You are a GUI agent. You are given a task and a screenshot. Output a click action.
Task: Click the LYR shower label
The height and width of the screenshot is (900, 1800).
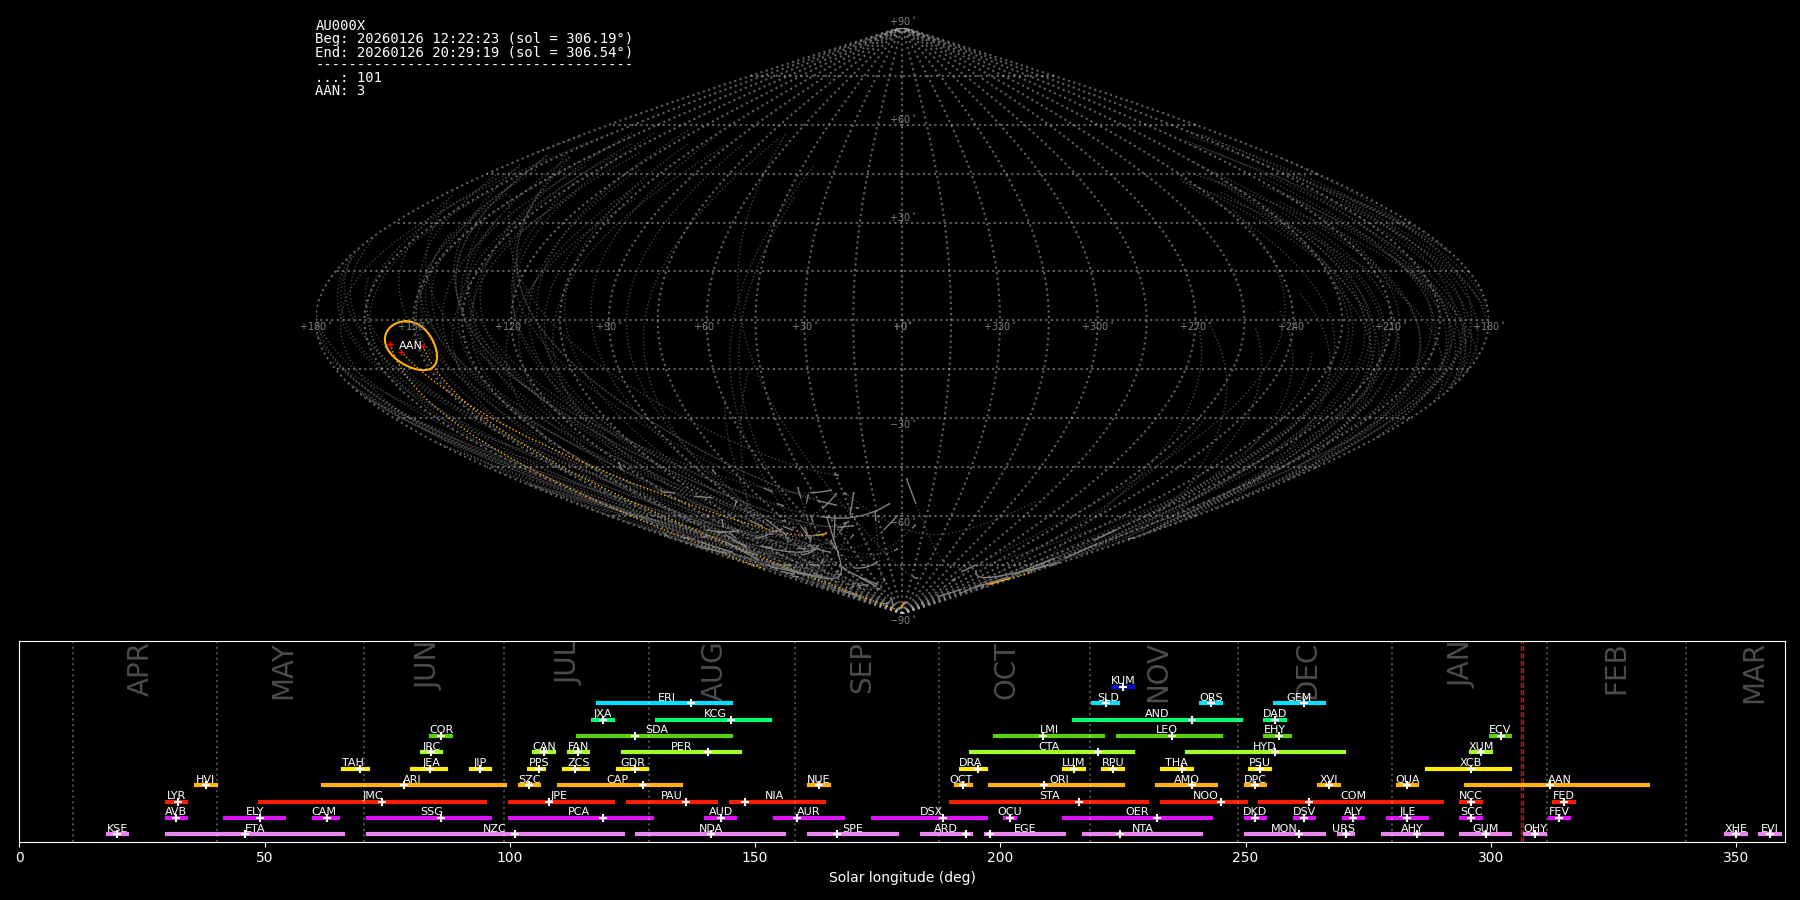176,796
